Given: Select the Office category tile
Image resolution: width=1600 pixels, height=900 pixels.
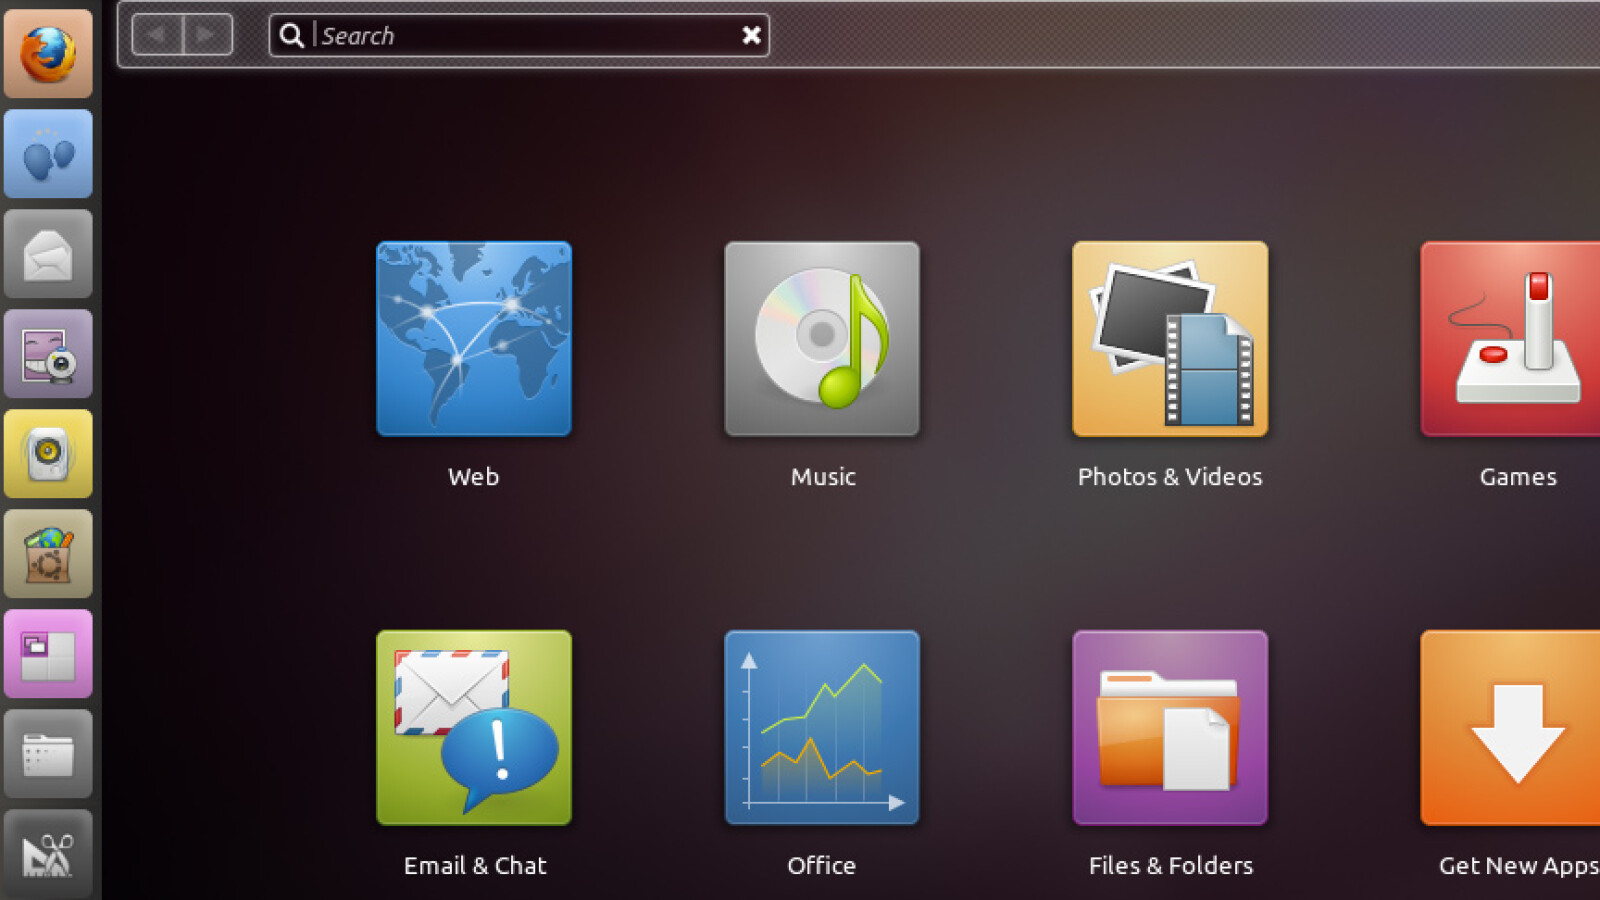Looking at the screenshot, I should (822, 728).
